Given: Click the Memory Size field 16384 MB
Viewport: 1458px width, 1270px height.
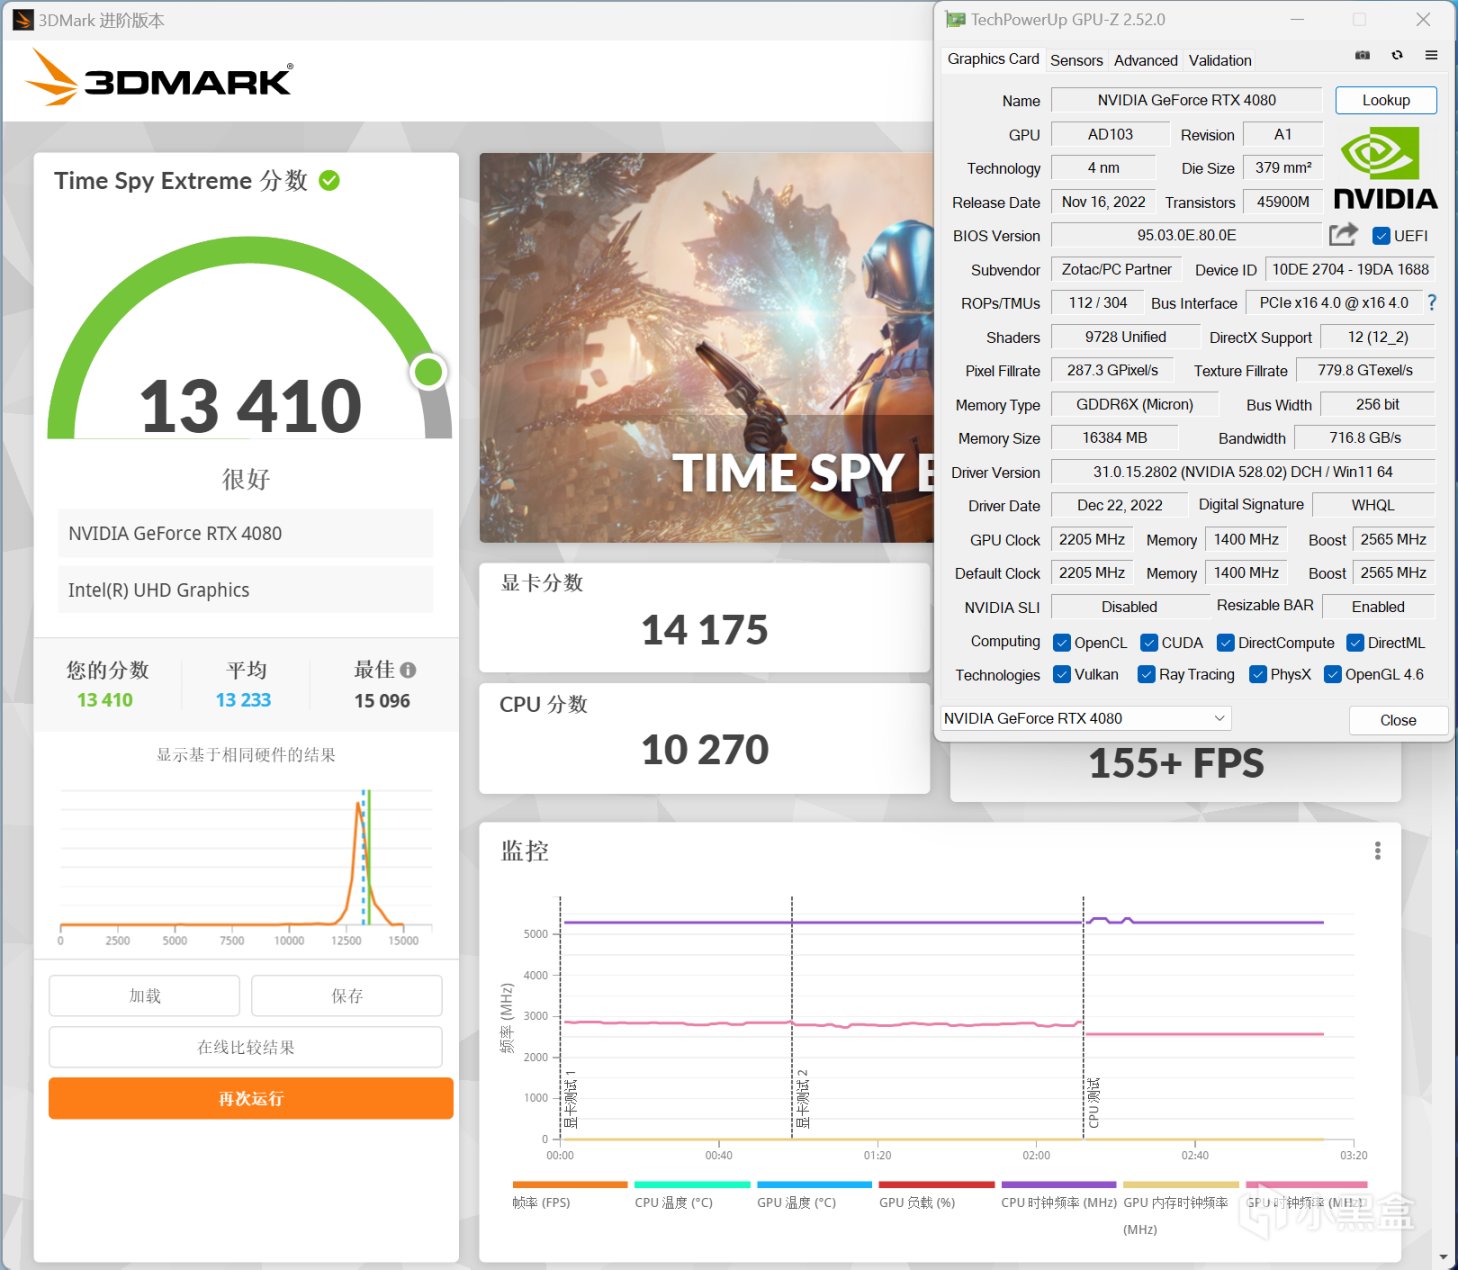Looking at the screenshot, I should pyautogui.click(x=1114, y=438).
